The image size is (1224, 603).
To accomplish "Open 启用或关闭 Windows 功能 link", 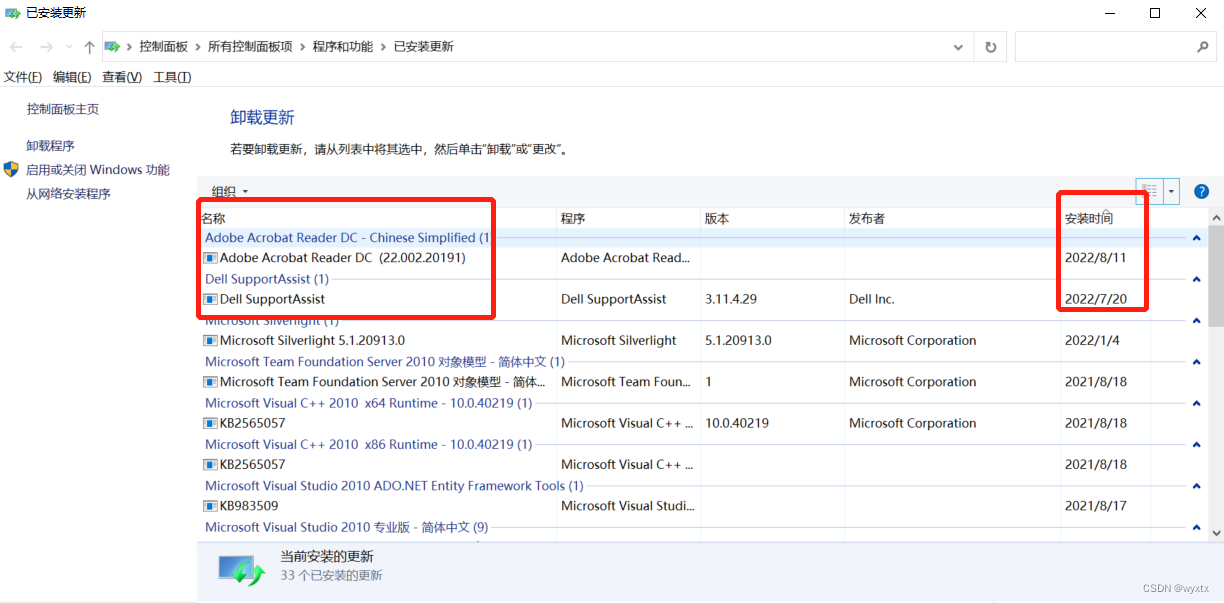I will click(98, 170).
